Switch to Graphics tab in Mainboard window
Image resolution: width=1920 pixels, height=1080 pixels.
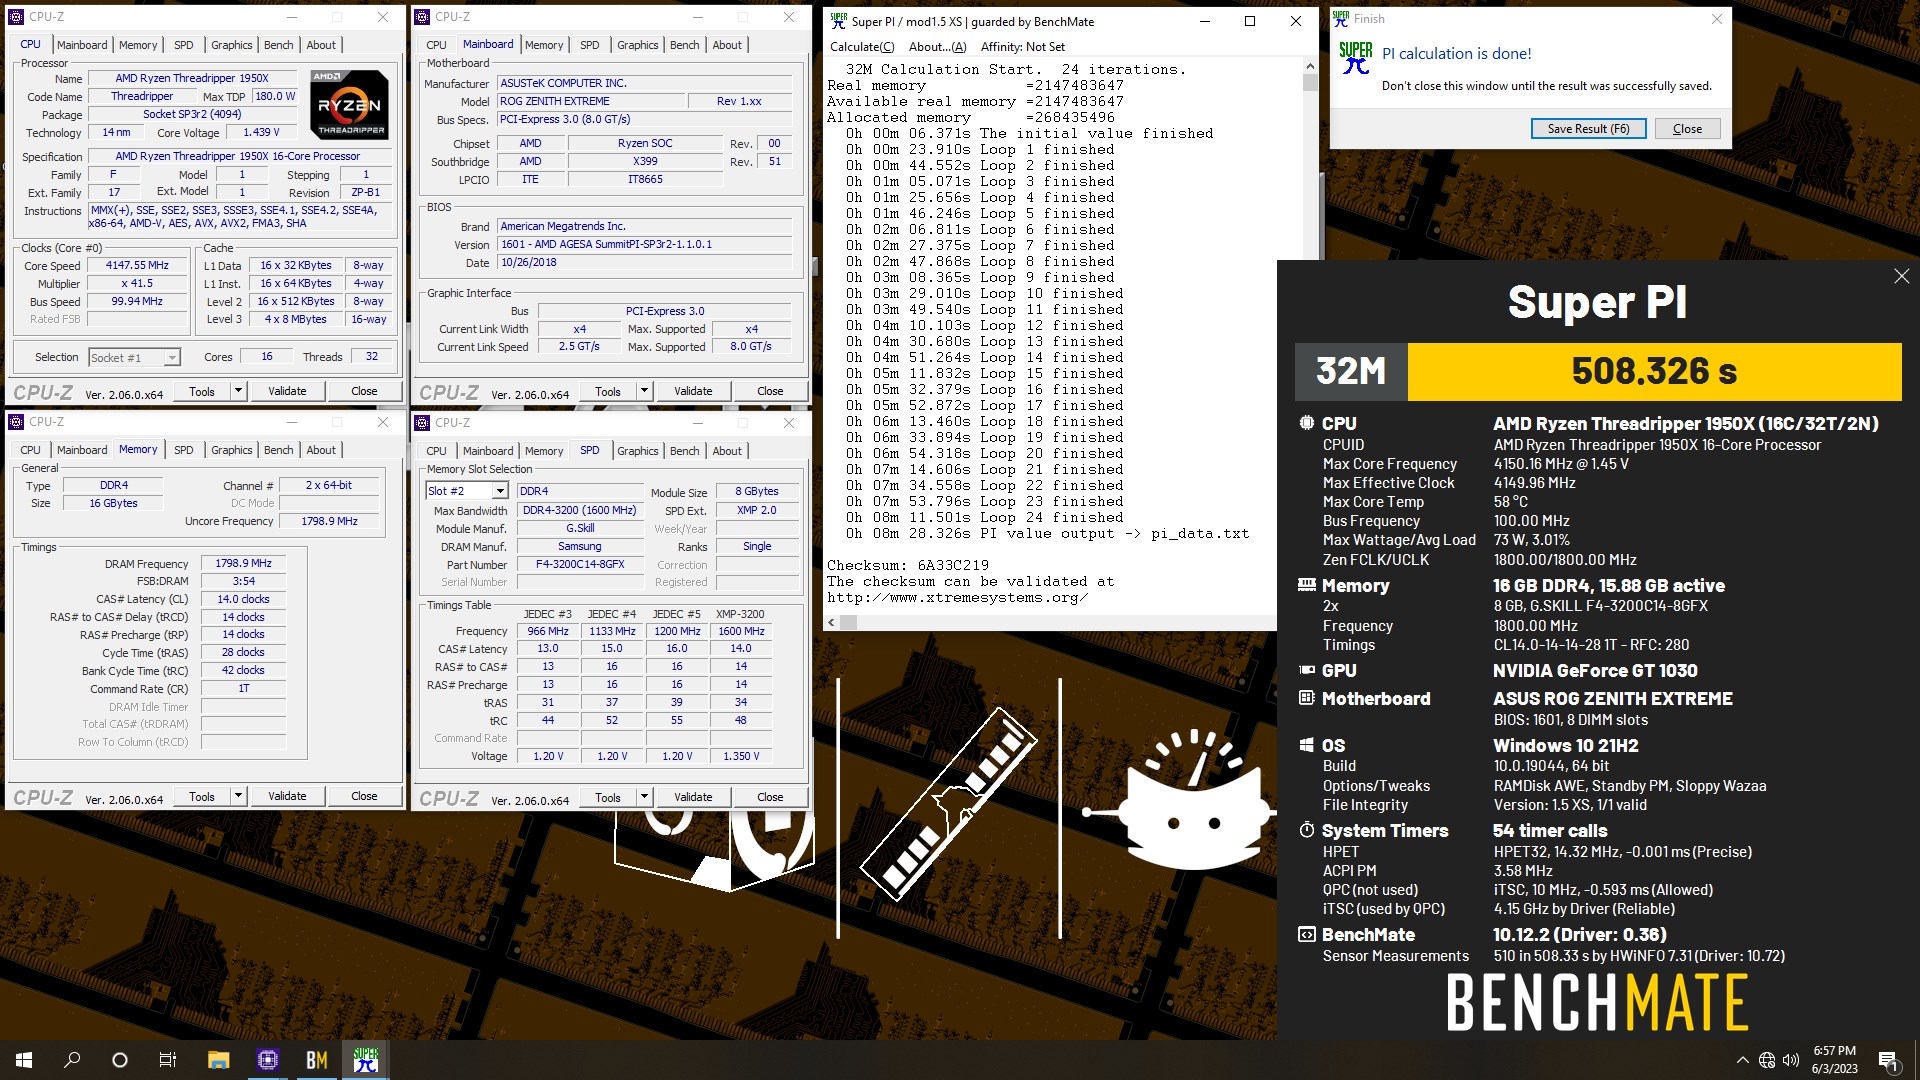click(x=637, y=45)
